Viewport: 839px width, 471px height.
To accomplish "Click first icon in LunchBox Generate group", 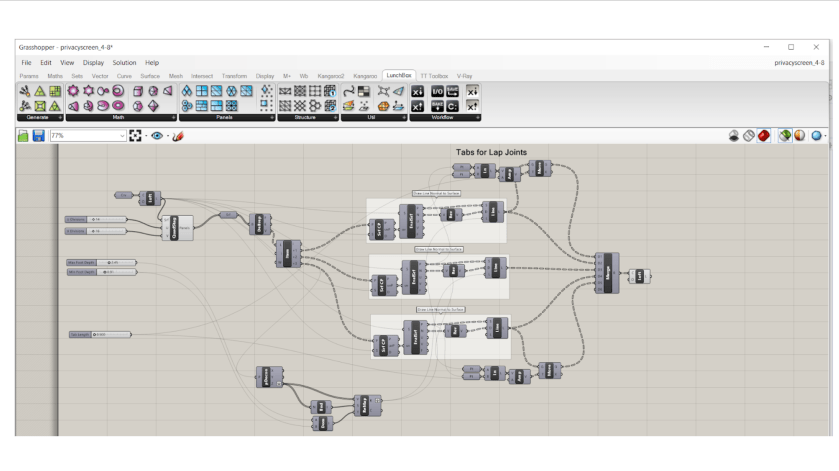I will pyautogui.click(x=24, y=91).
